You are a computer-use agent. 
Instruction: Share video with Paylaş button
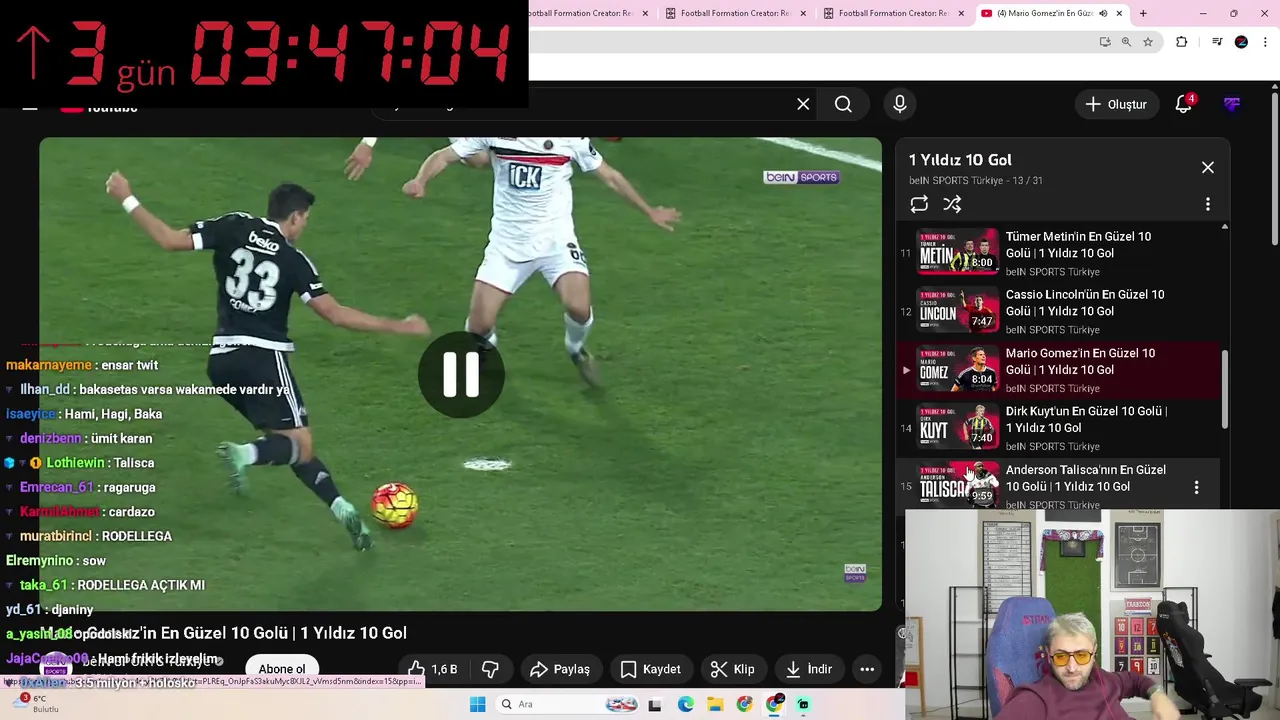560,669
